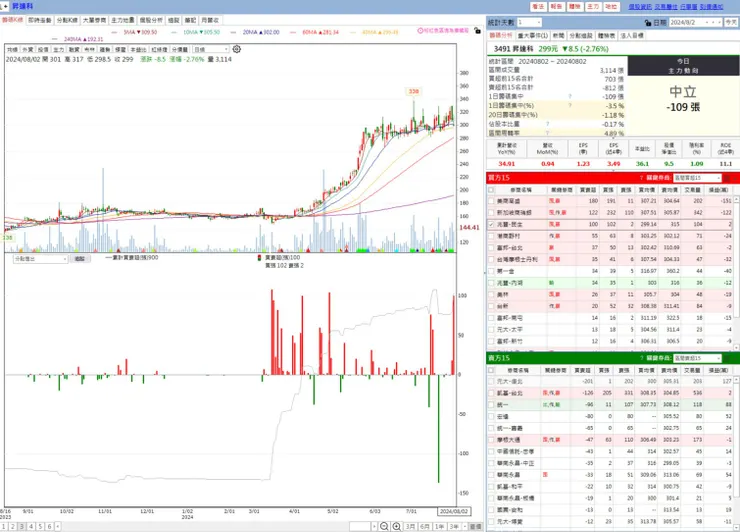This screenshot has width=740, height=532.
Task: Open 新聞 tab in right panel
Action: [x=558, y=35]
